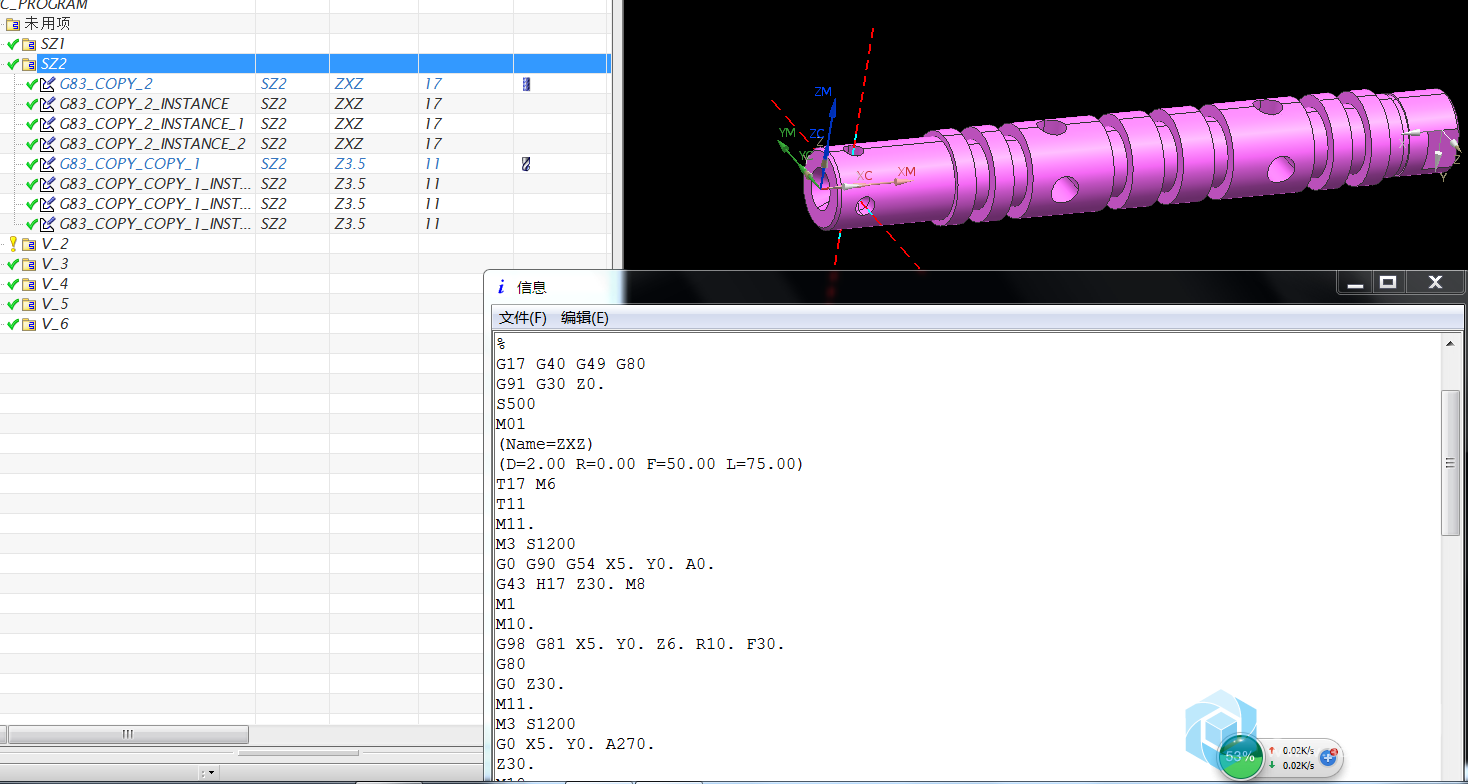Select operation G83_COPY_2_INSTANCE

[144, 104]
